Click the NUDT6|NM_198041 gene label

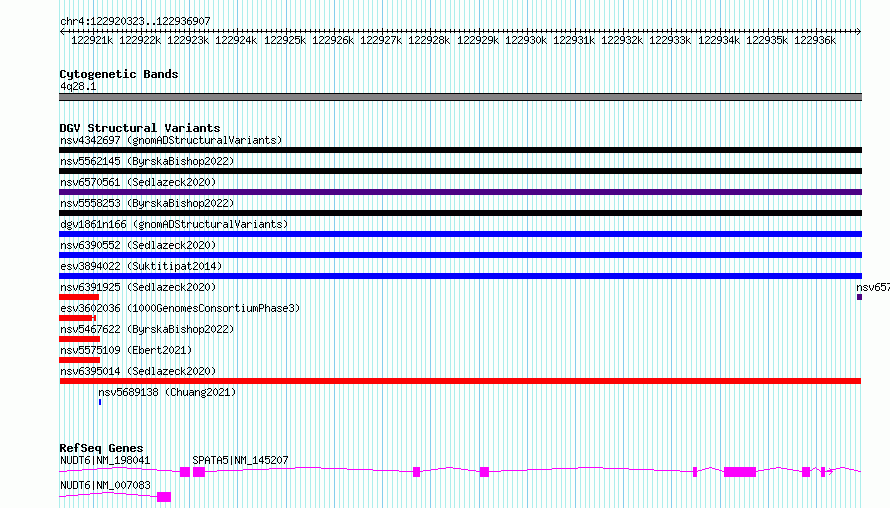[x=105, y=460]
